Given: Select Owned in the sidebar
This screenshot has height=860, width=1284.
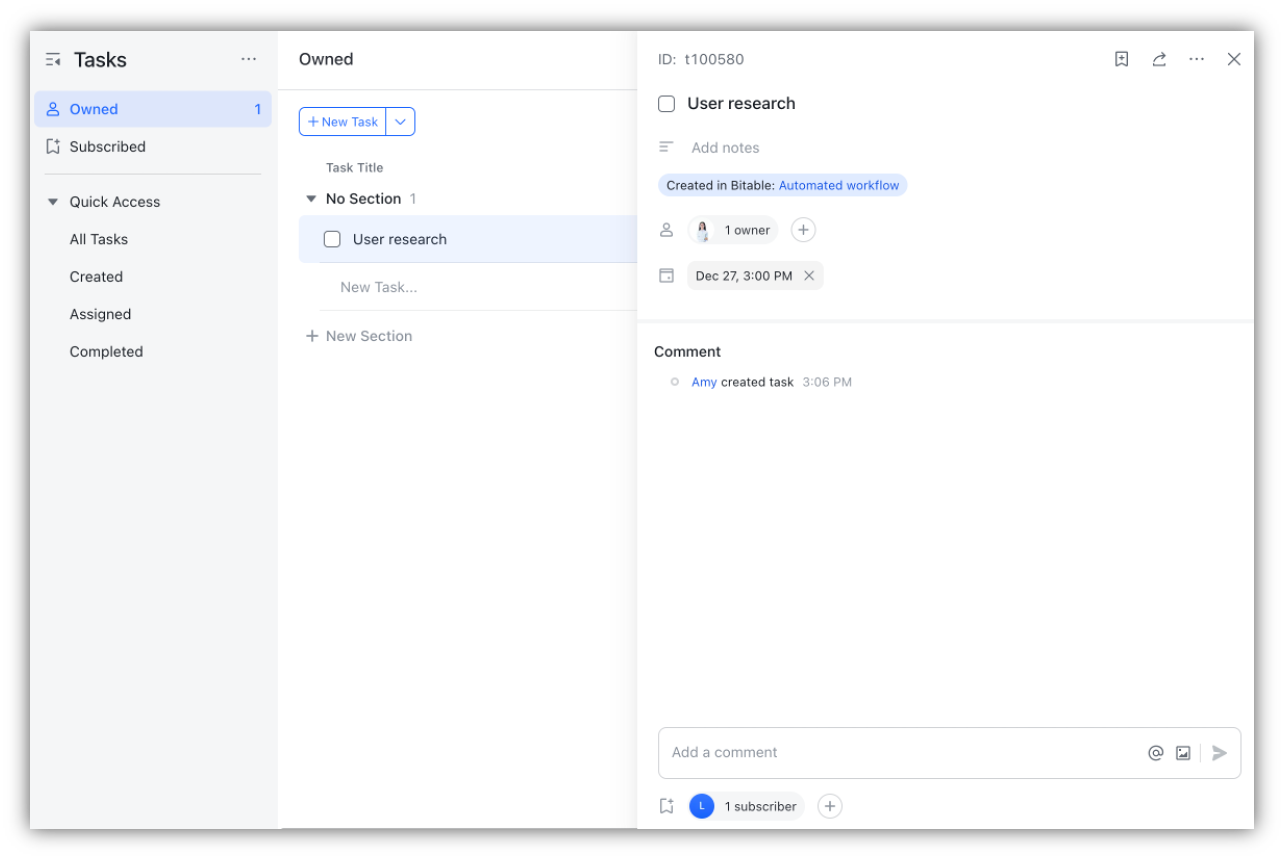Looking at the screenshot, I should click(x=153, y=109).
